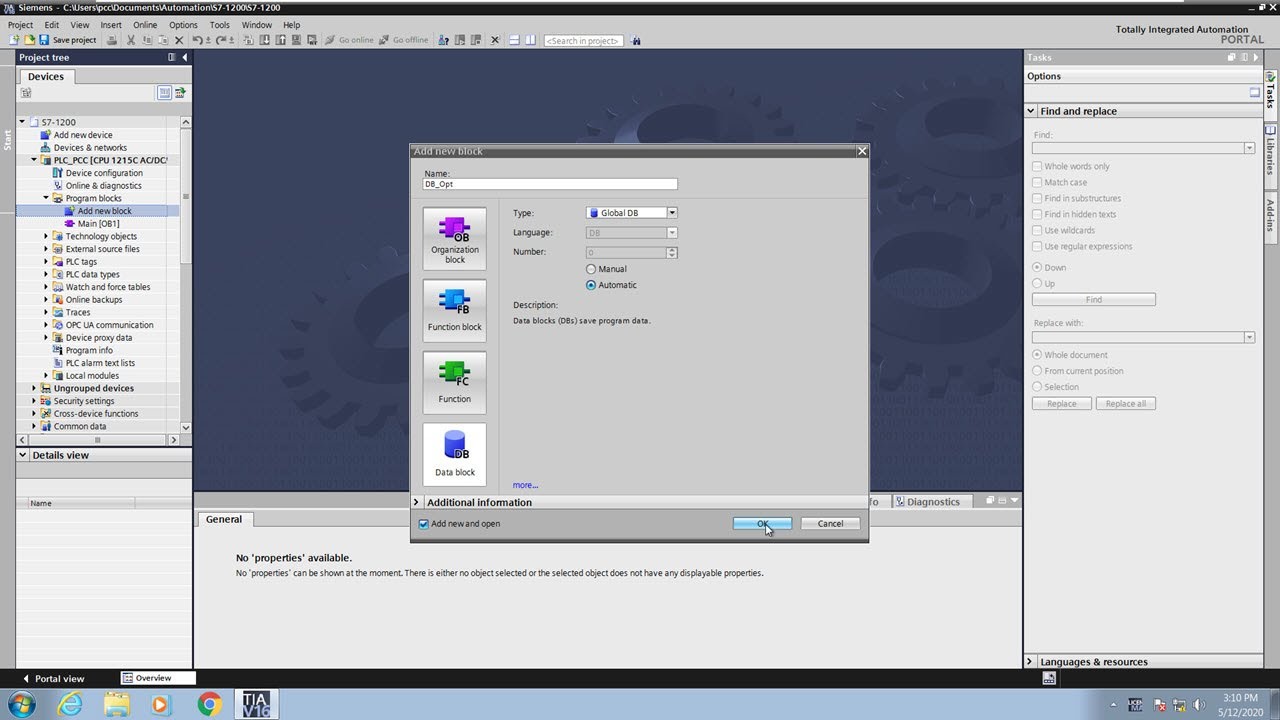Click the Search in project field
Viewport: 1280px width, 720px height.
coord(584,41)
